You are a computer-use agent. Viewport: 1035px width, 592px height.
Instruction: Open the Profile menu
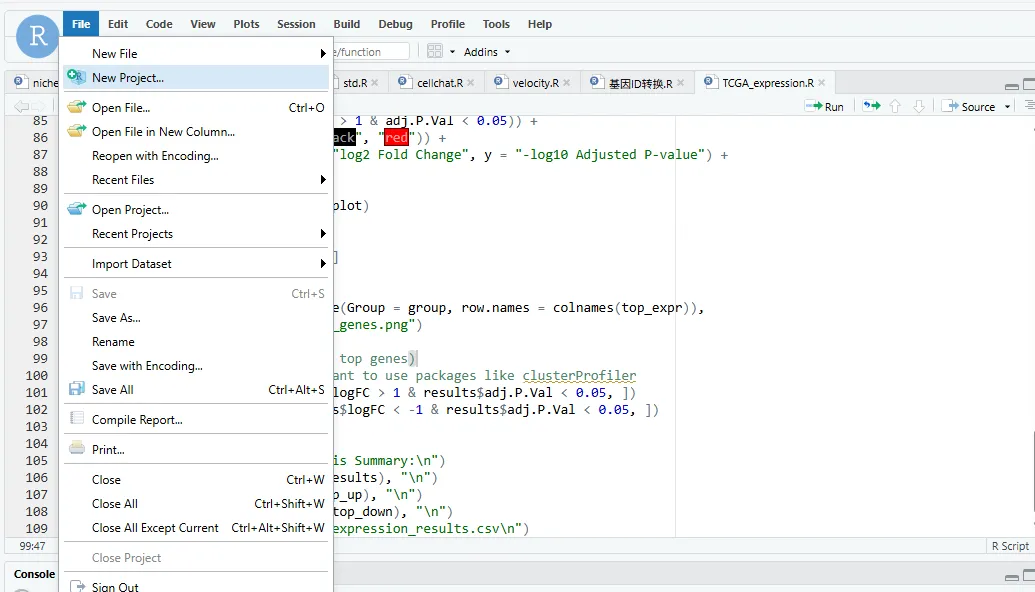pyautogui.click(x=448, y=24)
